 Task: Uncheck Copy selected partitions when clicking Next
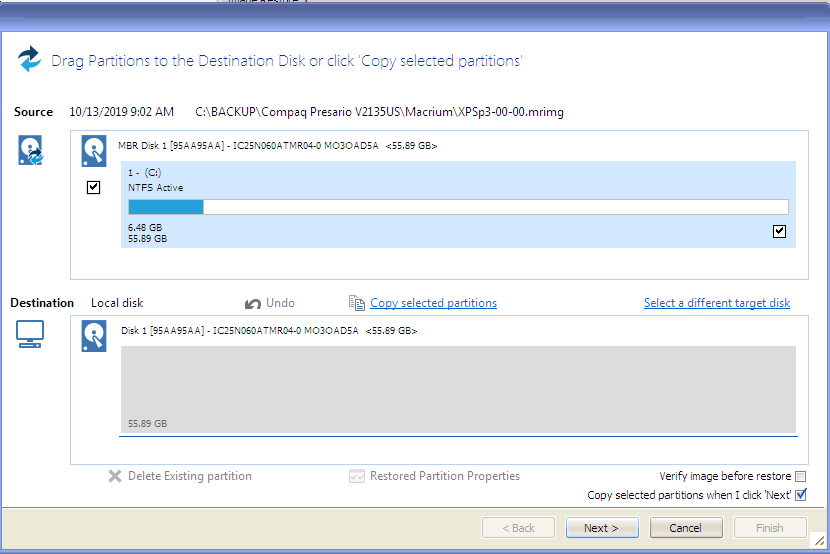801,495
